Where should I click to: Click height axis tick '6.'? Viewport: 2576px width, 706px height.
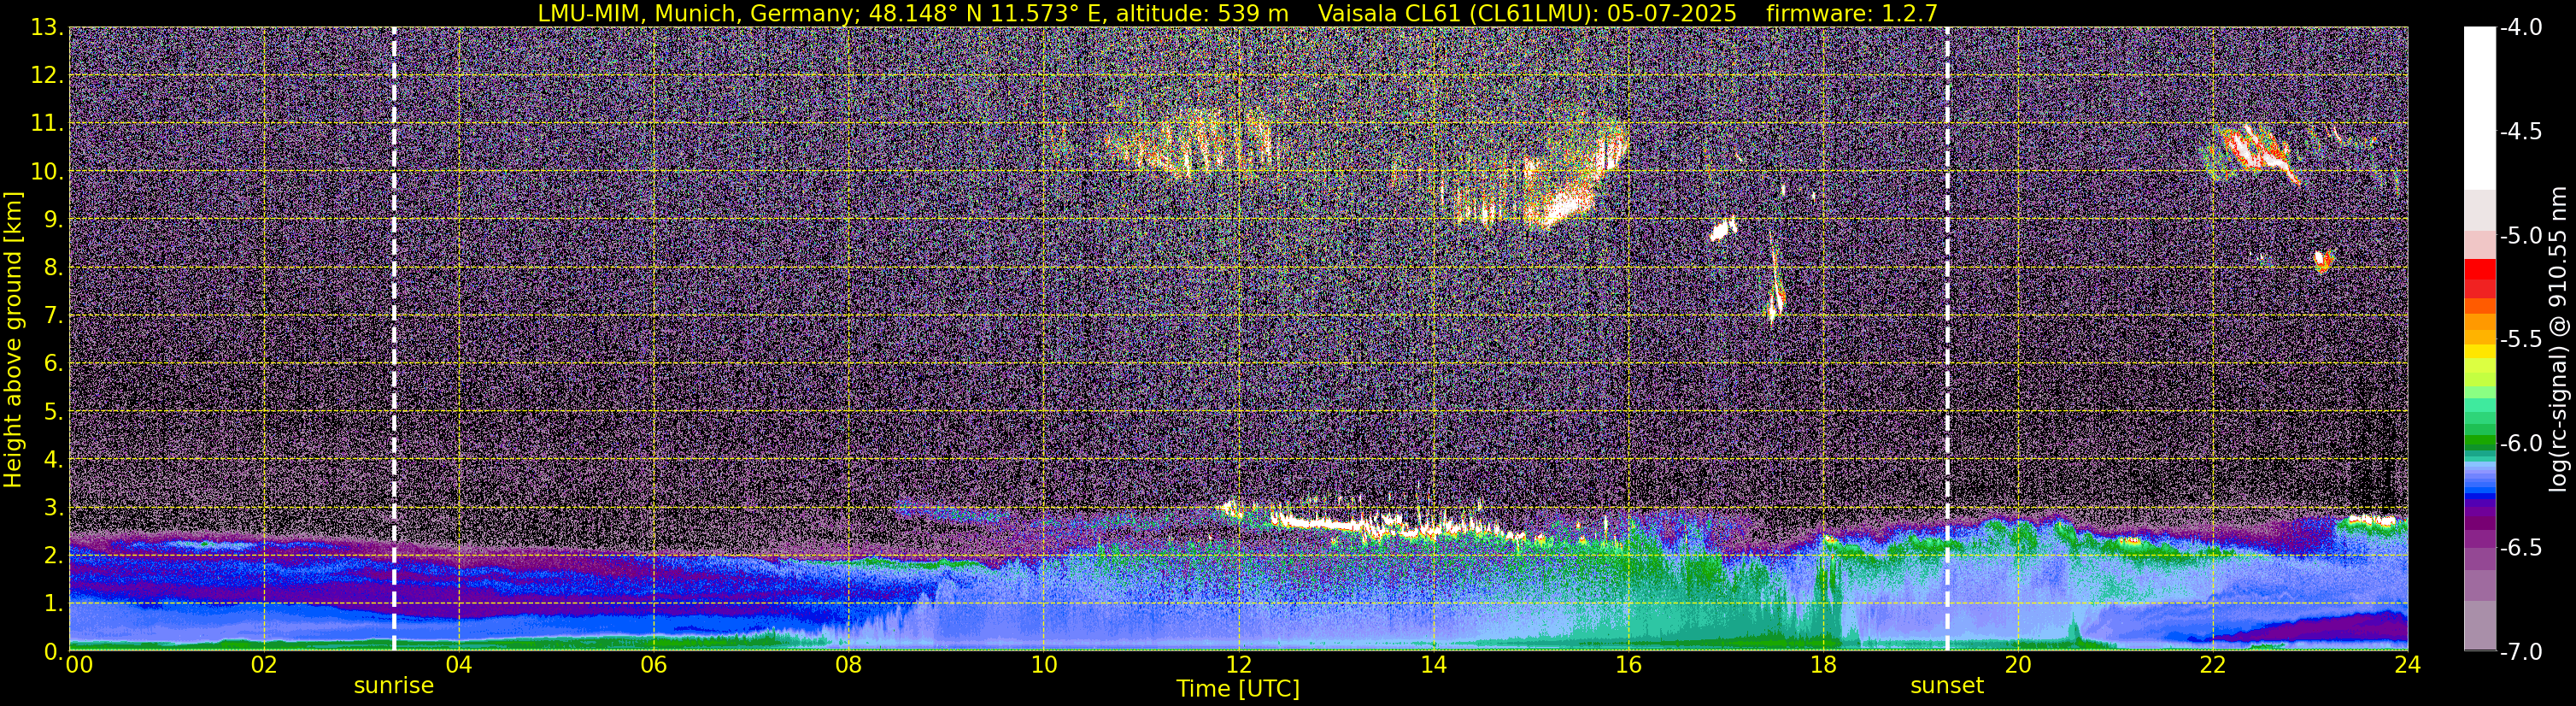coord(53,363)
